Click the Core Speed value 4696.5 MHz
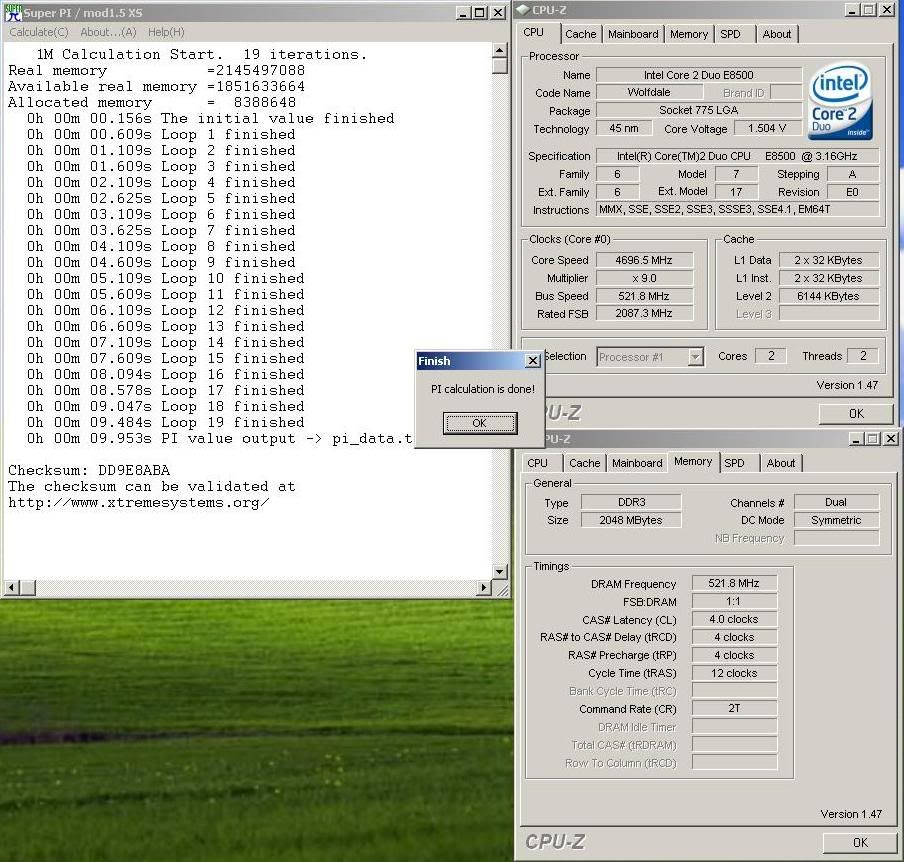Viewport: 904px width, 862px height. [x=644, y=260]
